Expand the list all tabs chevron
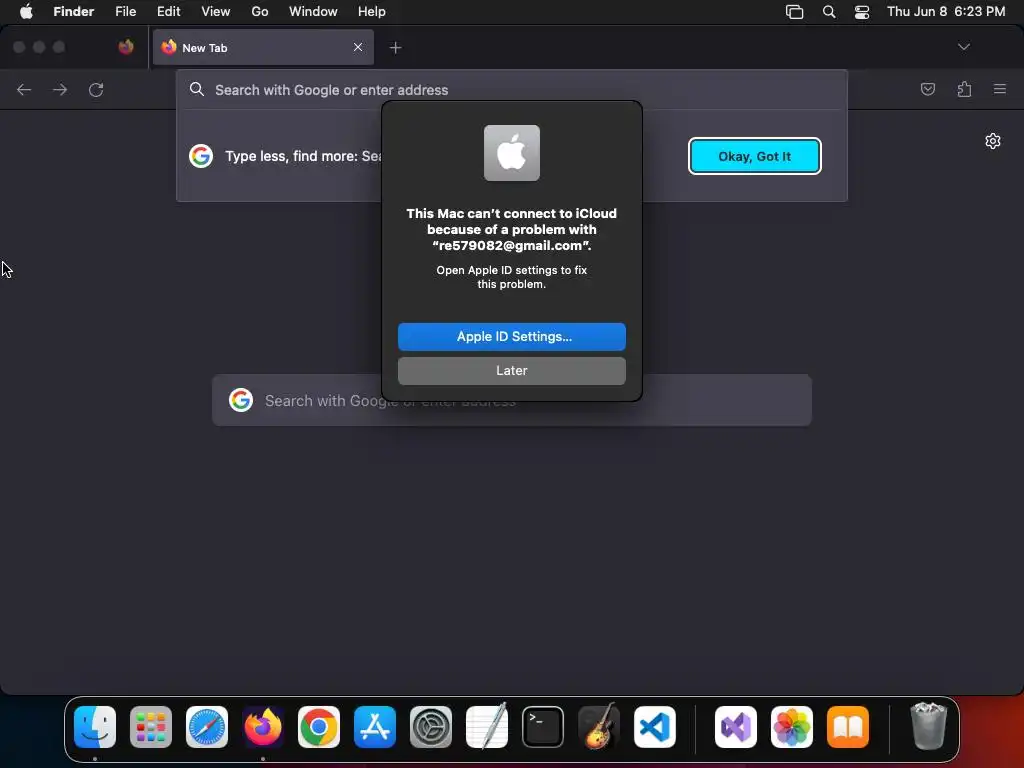Screen dimensions: 1024x768 [x=963, y=47]
